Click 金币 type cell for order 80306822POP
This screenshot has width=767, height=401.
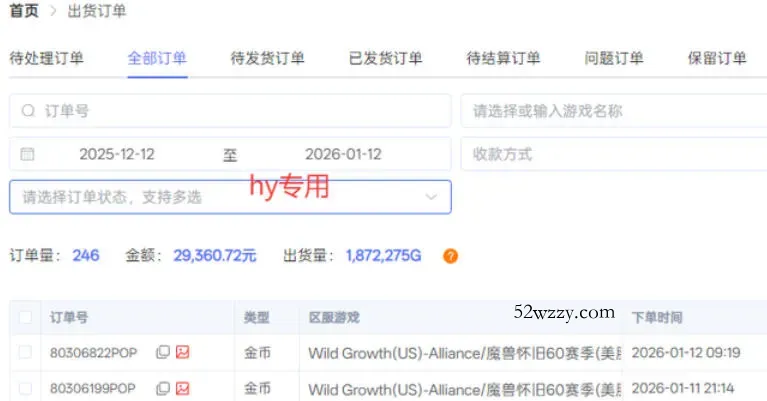257,353
